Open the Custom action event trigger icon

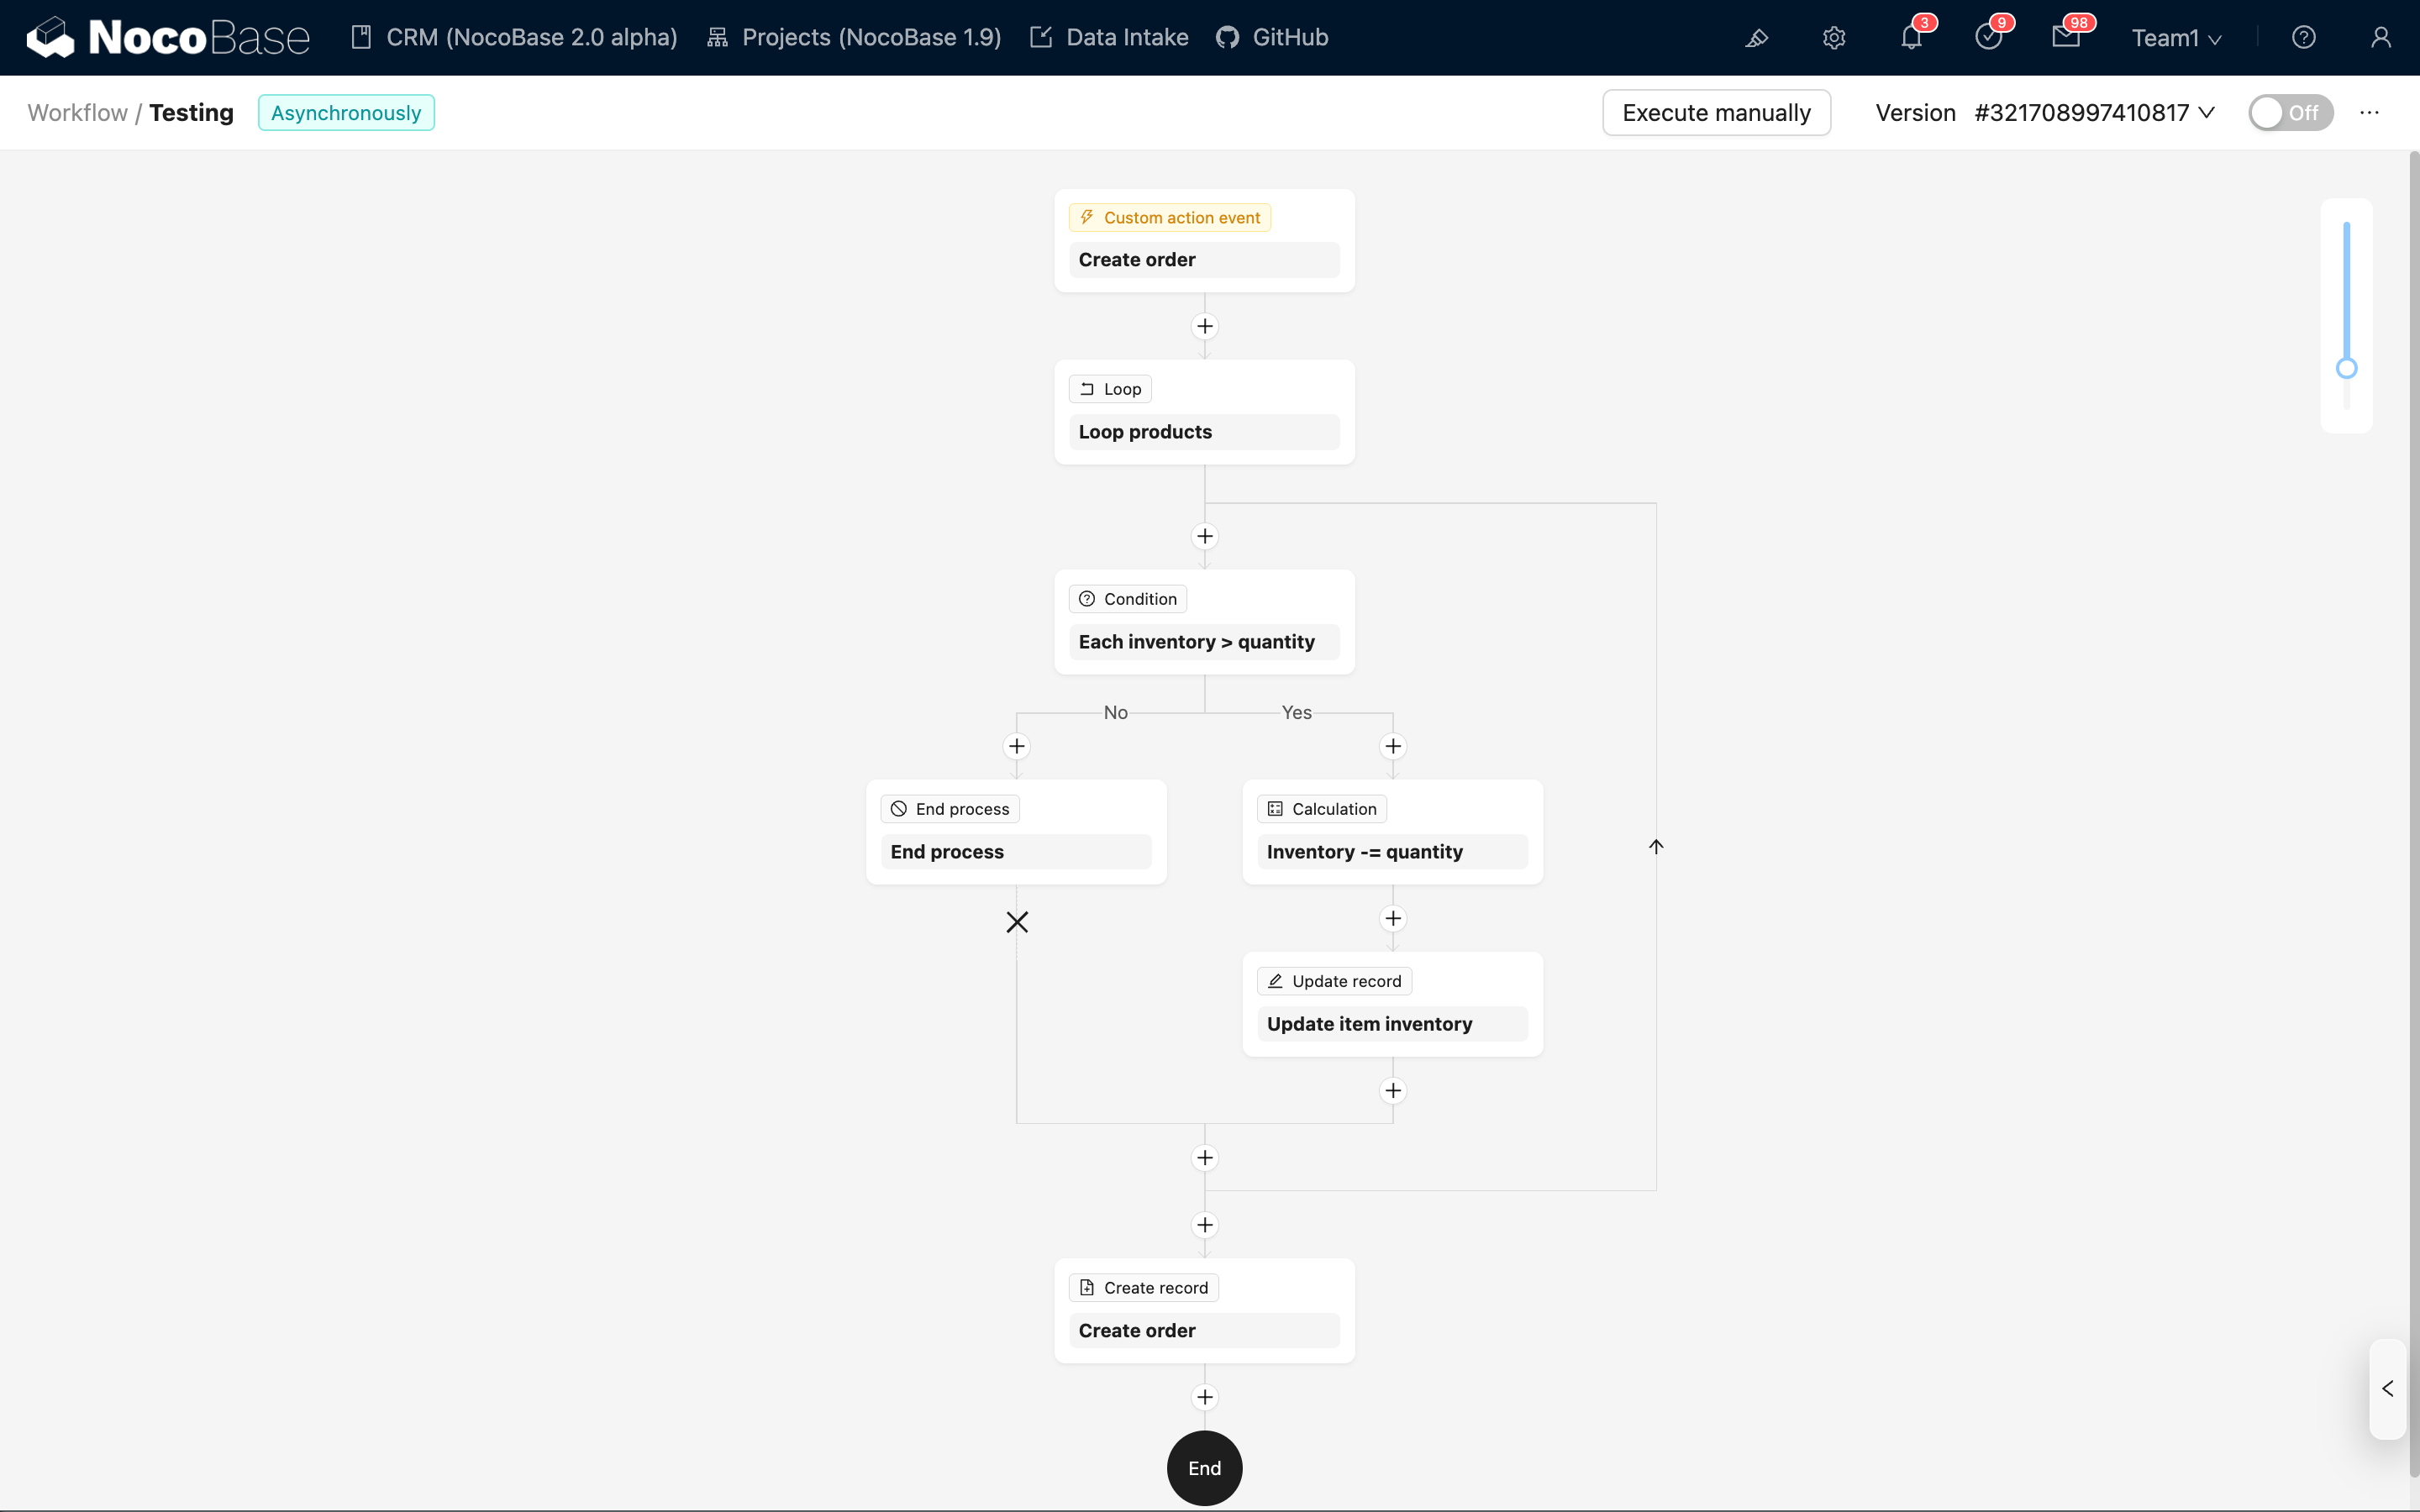(x=1087, y=217)
